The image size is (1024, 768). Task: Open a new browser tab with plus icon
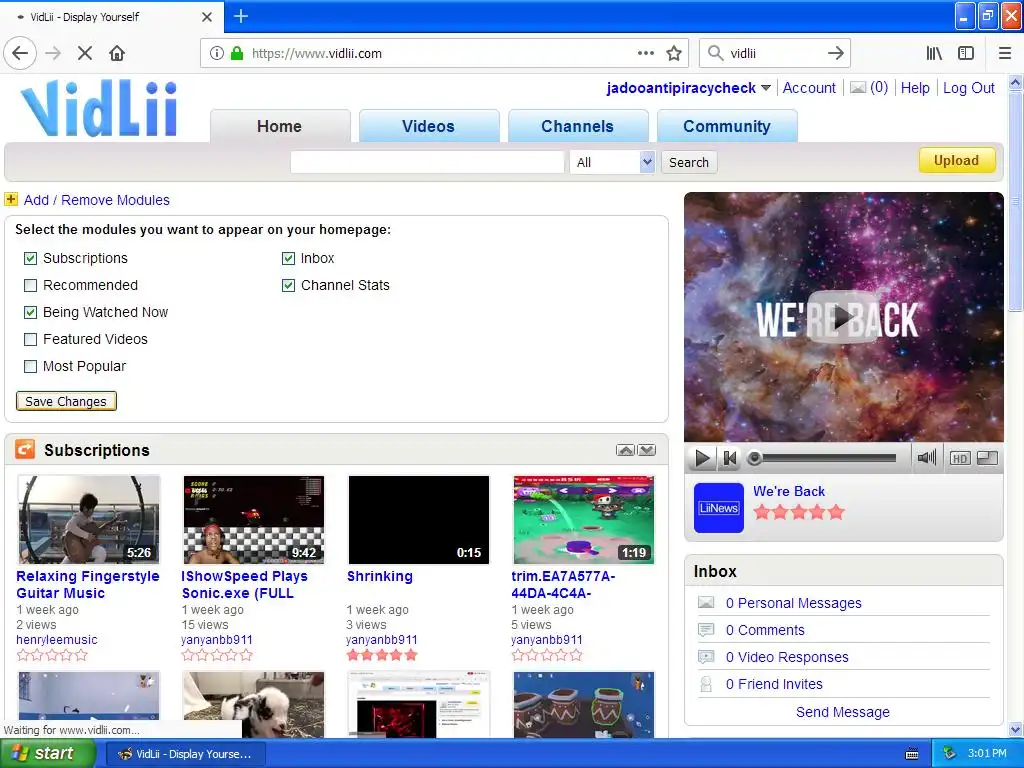(x=240, y=16)
